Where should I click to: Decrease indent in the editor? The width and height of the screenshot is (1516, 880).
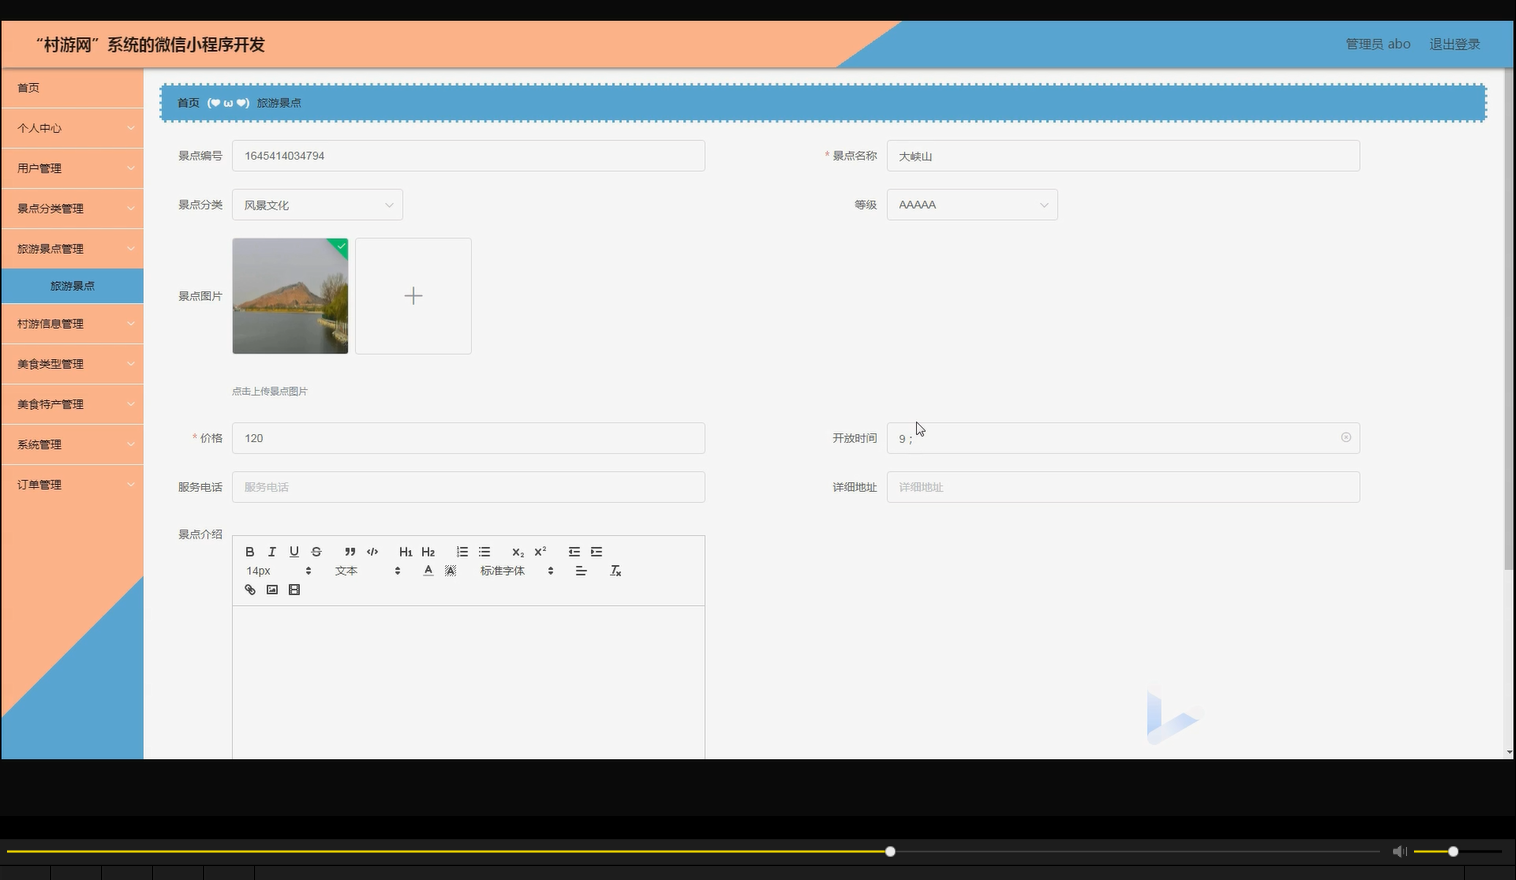[574, 552]
